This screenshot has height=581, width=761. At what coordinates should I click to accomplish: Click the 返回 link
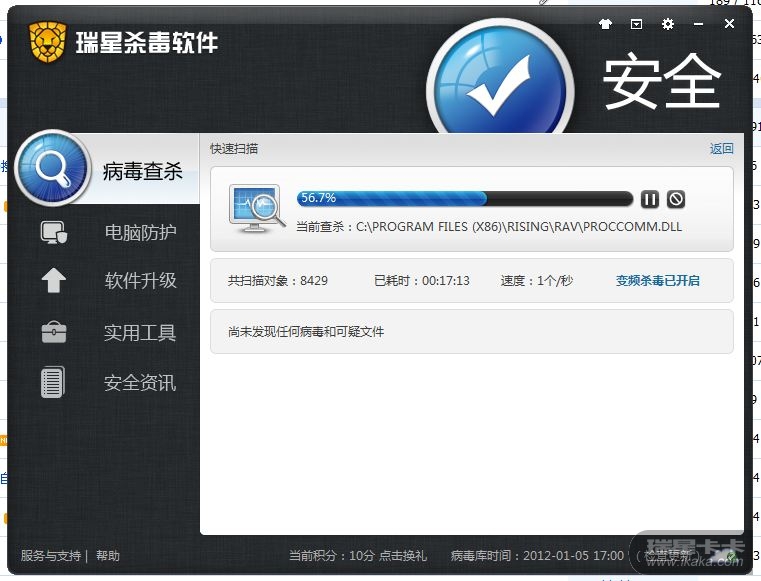pyautogui.click(x=721, y=149)
